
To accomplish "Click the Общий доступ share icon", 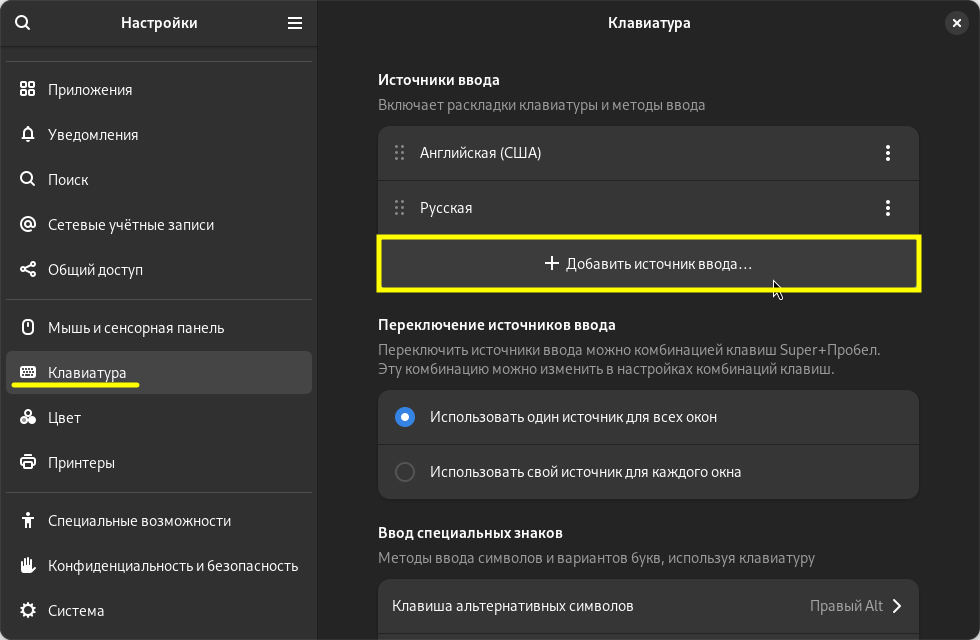I will tap(28, 269).
